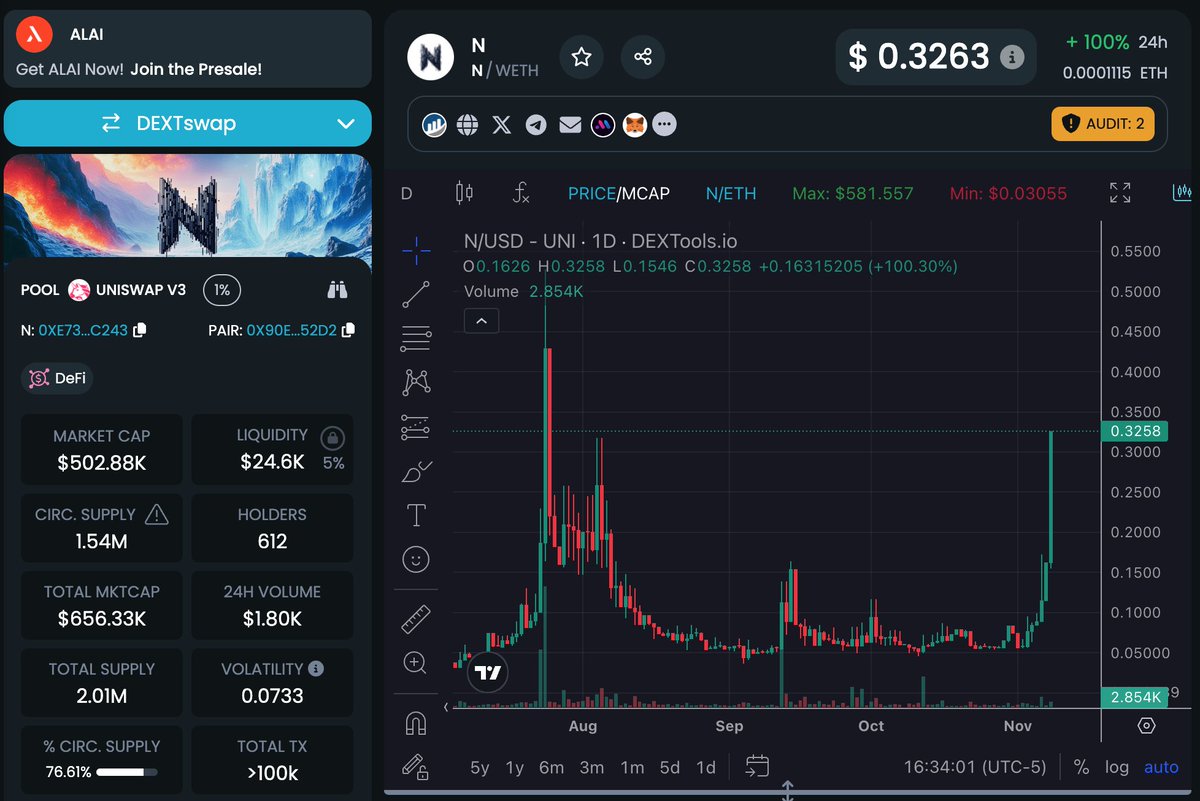Open the indicators fx menu
1200x801 pixels.
point(520,193)
